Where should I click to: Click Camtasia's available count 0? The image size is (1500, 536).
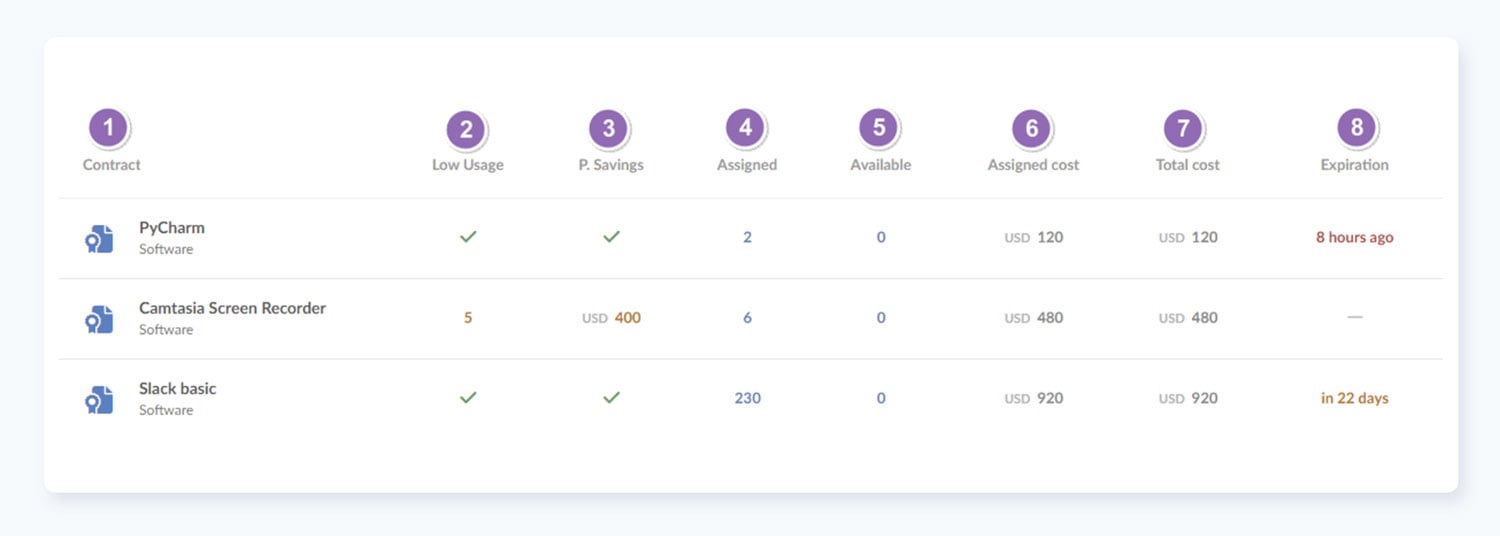point(881,318)
